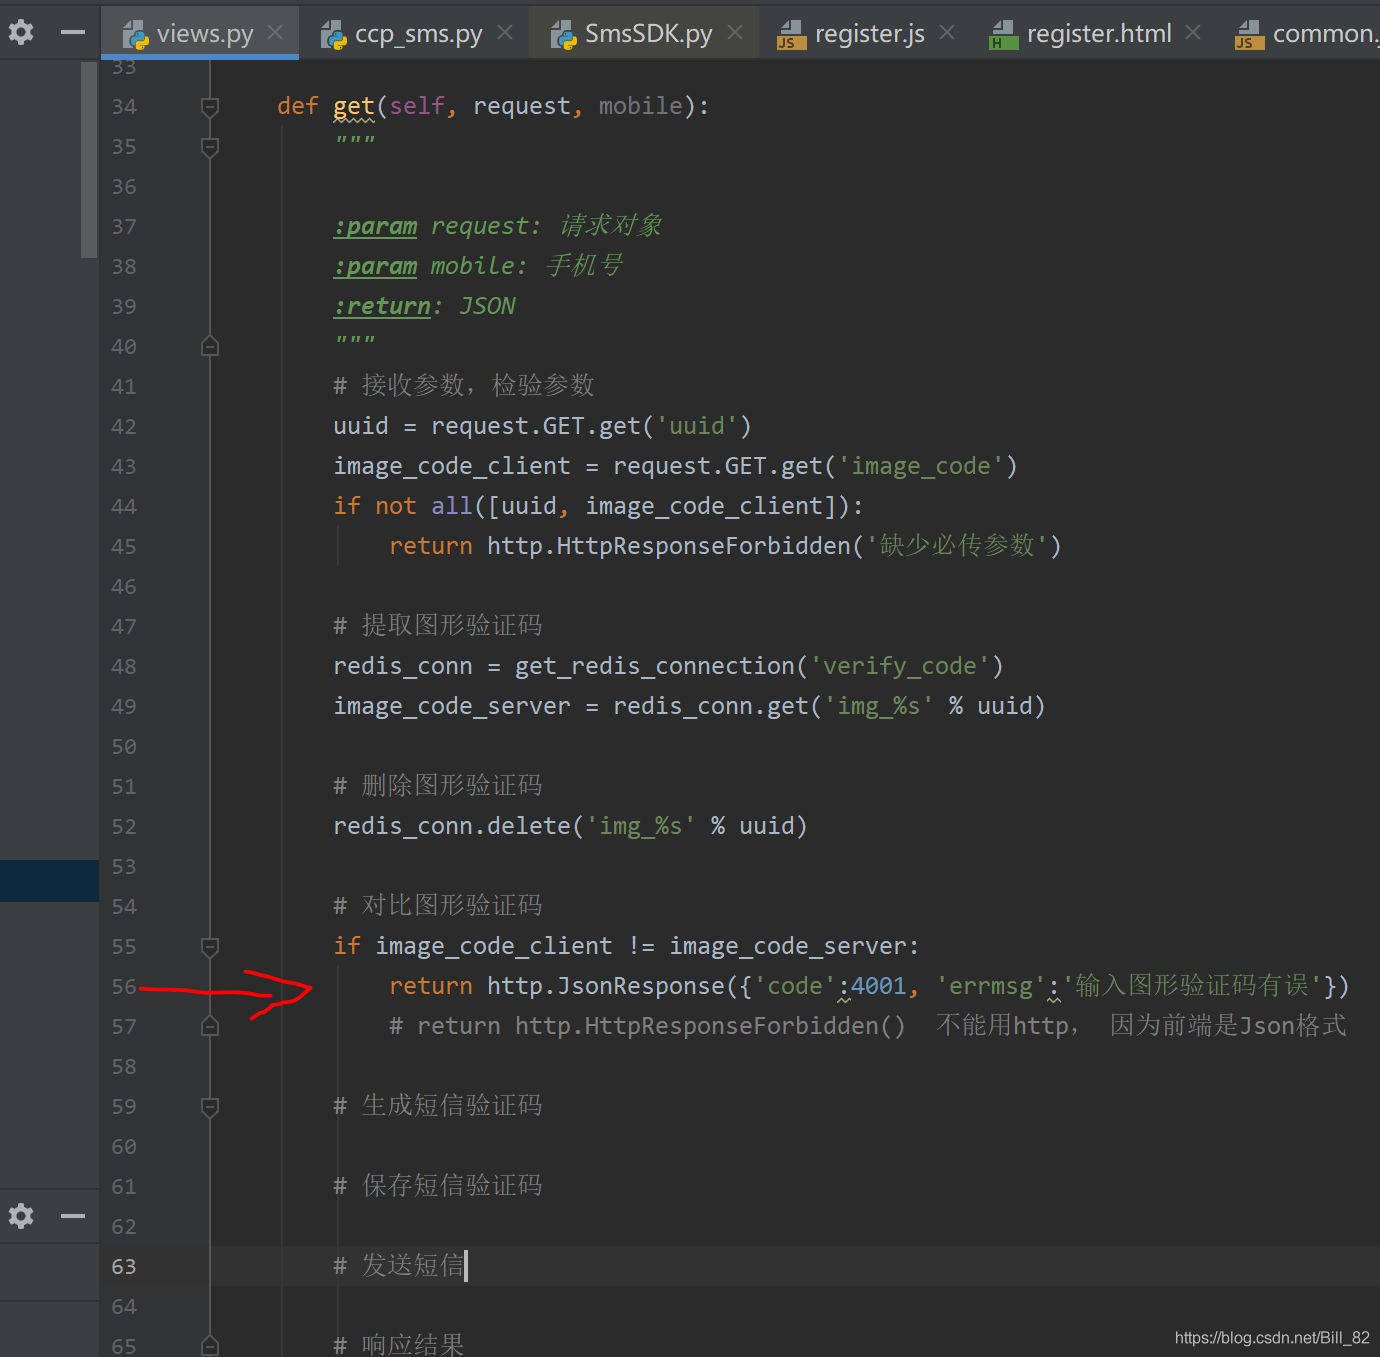The height and width of the screenshot is (1357, 1380).
Task: Toggle the fold marker at line 57
Action: (210, 1026)
